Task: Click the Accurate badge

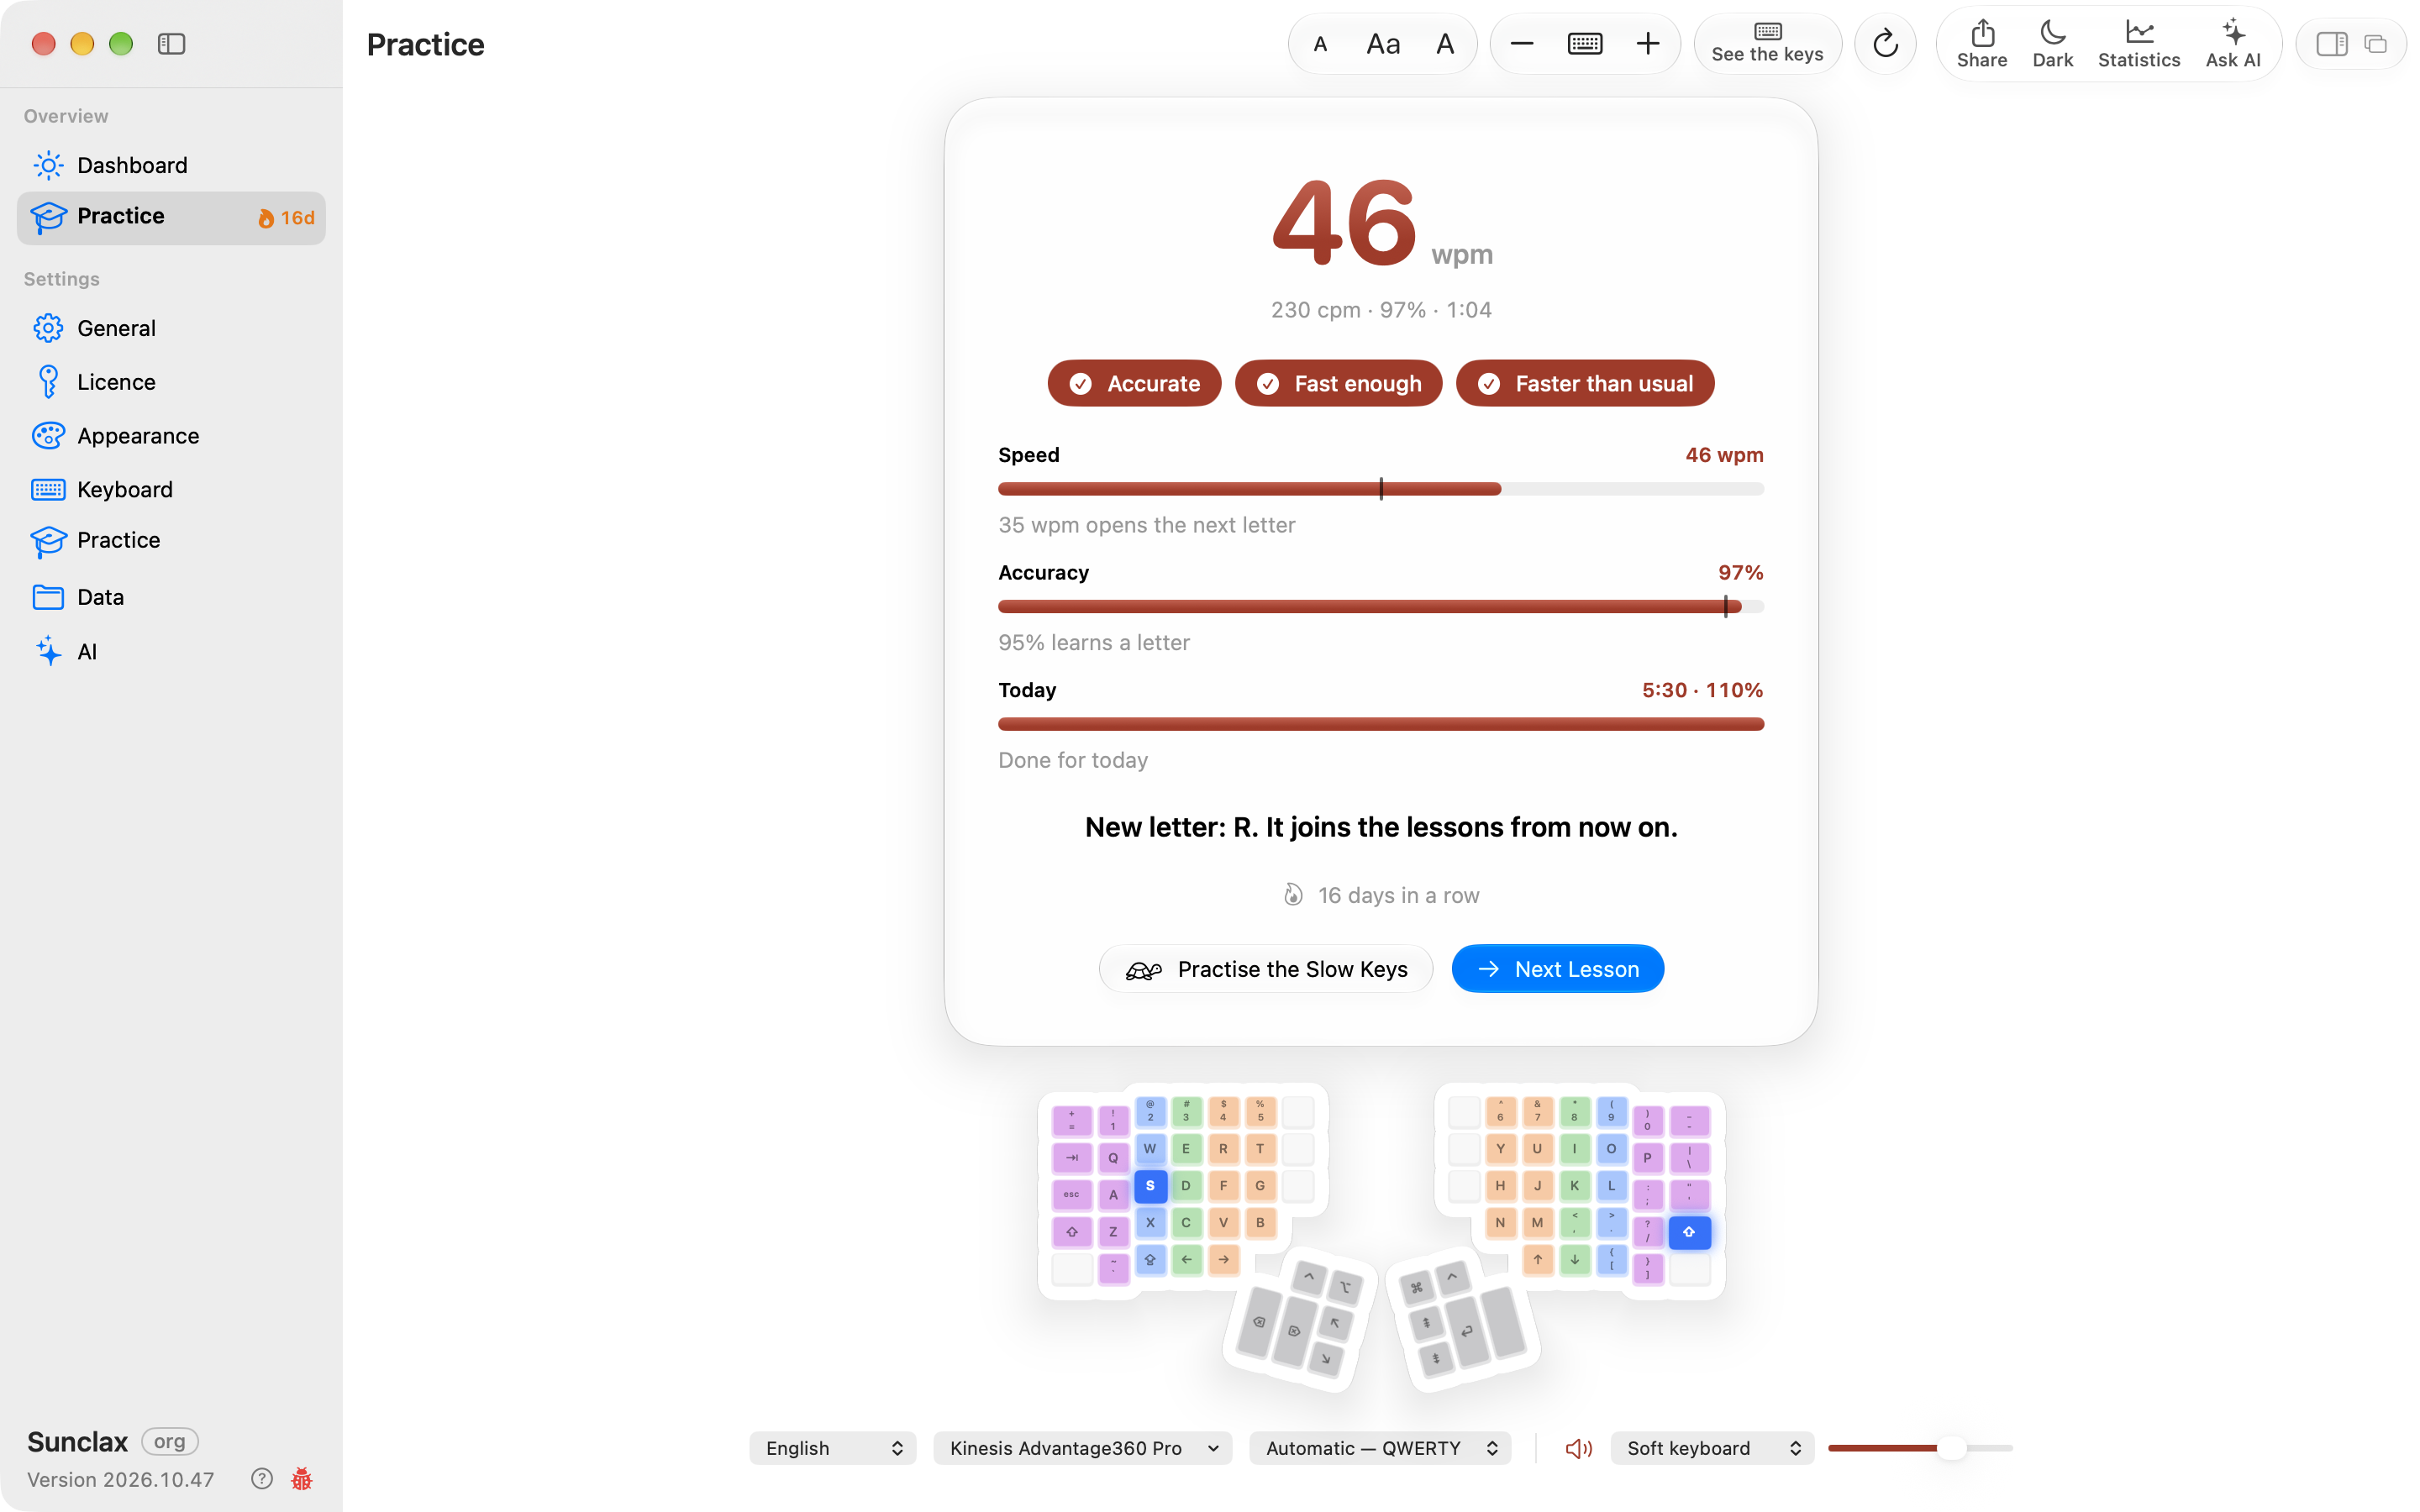Action: [1134, 383]
